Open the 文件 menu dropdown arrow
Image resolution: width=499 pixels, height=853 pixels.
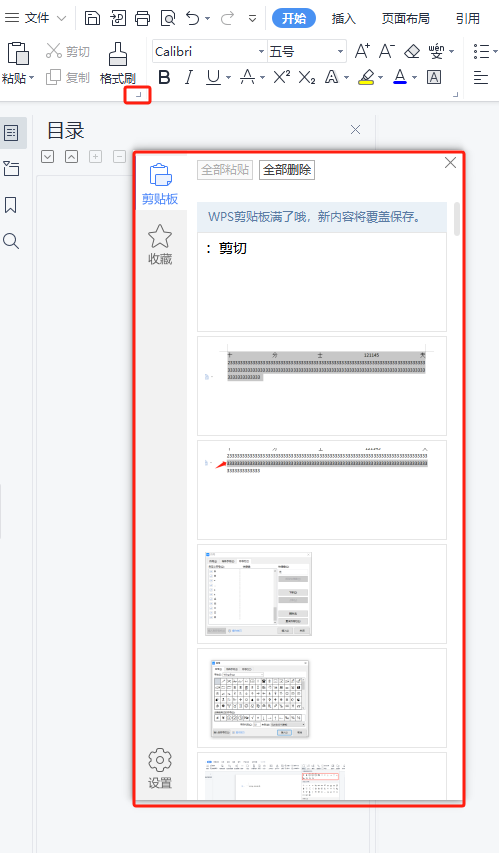[61, 18]
